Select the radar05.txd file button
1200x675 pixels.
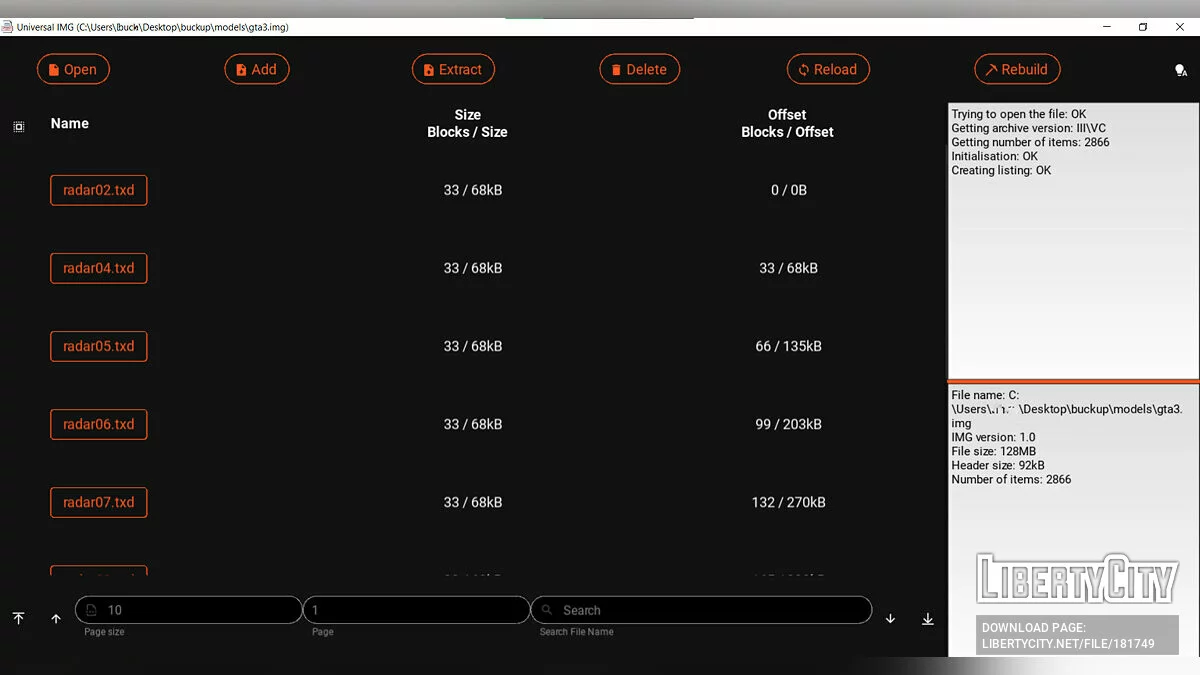[98, 346]
